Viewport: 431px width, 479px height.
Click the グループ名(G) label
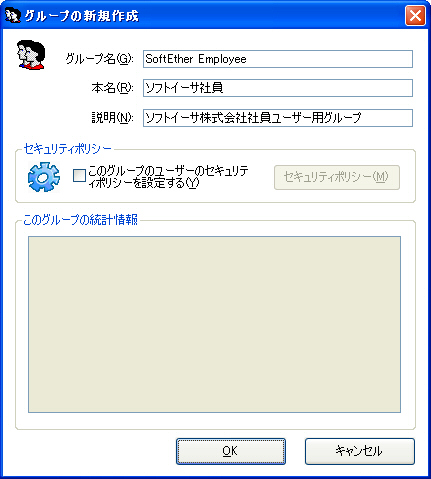point(99,59)
